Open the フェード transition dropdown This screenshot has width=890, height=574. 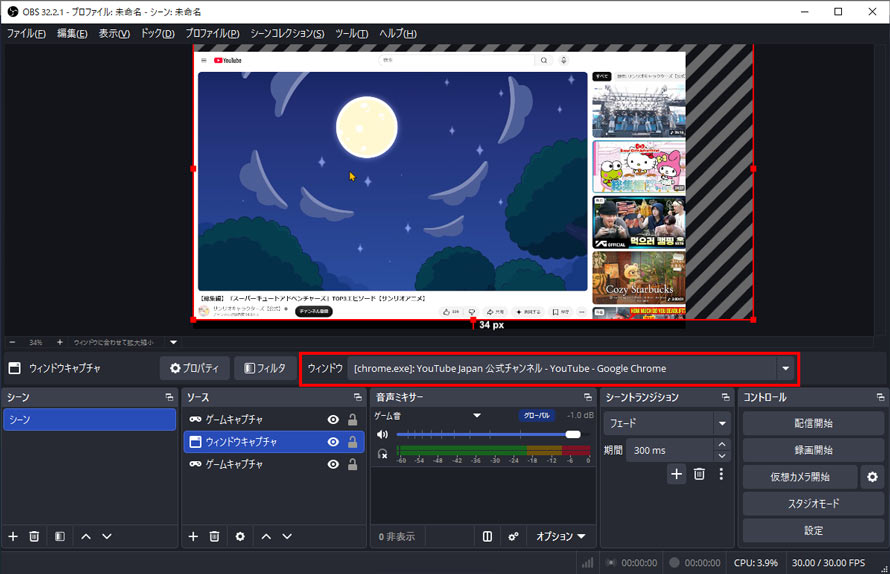pos(722,424)
